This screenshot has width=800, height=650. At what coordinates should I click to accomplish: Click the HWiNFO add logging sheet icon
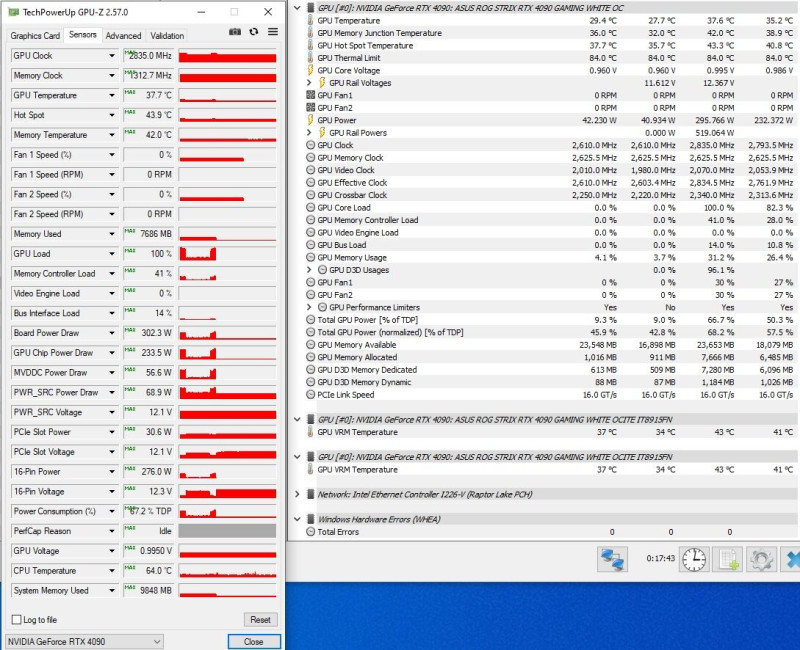point(728,559)
